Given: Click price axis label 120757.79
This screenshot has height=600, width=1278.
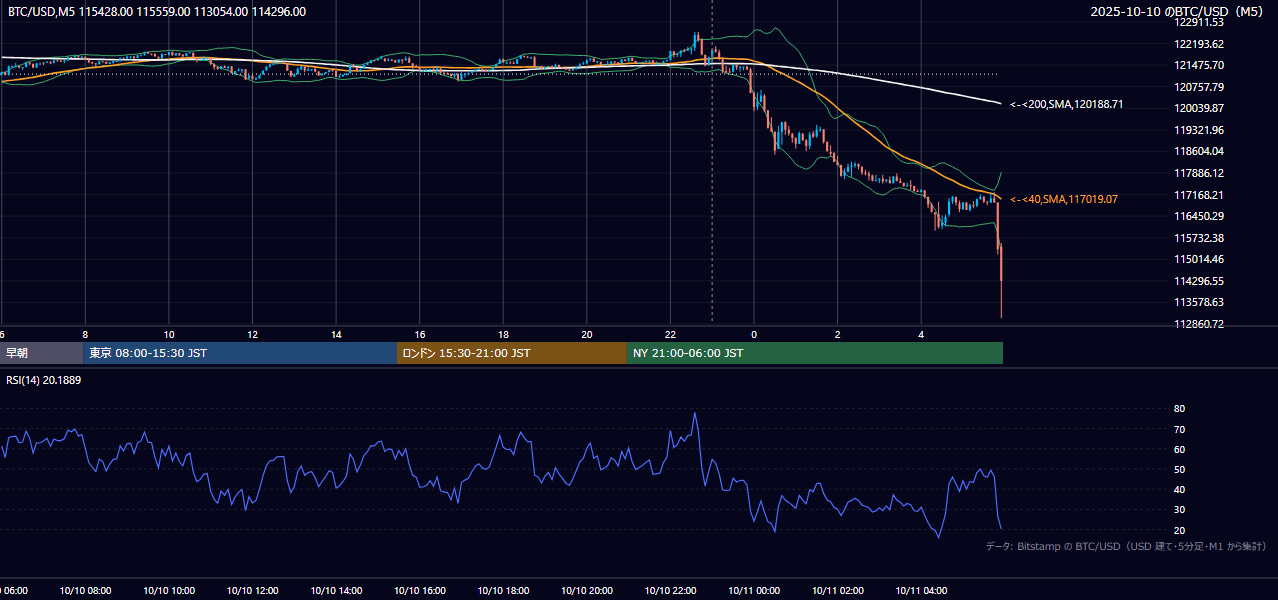Looking at the screenshot, I should pyautogui.click(x=1199, y=87).
